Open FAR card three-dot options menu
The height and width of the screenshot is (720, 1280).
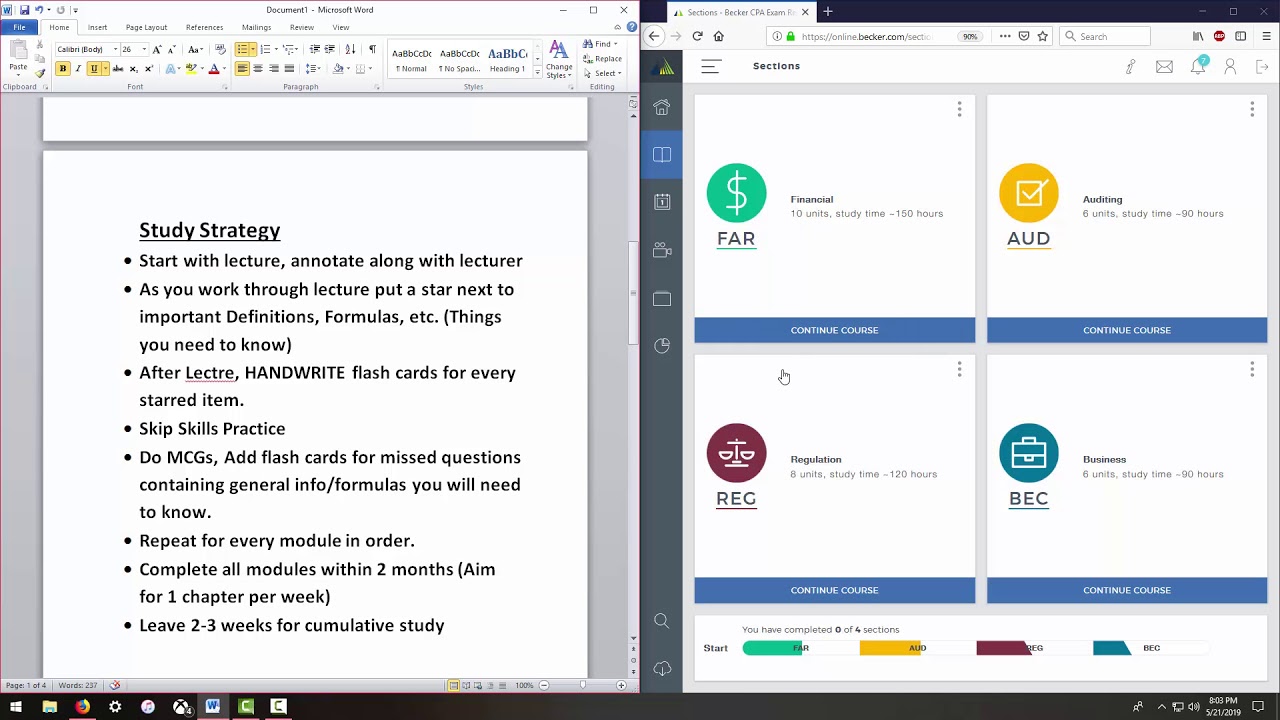(959, 109)
